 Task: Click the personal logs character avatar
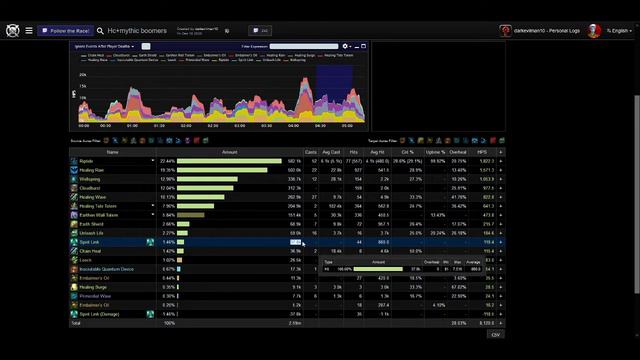pyautogui.click(x=505, y=31)
